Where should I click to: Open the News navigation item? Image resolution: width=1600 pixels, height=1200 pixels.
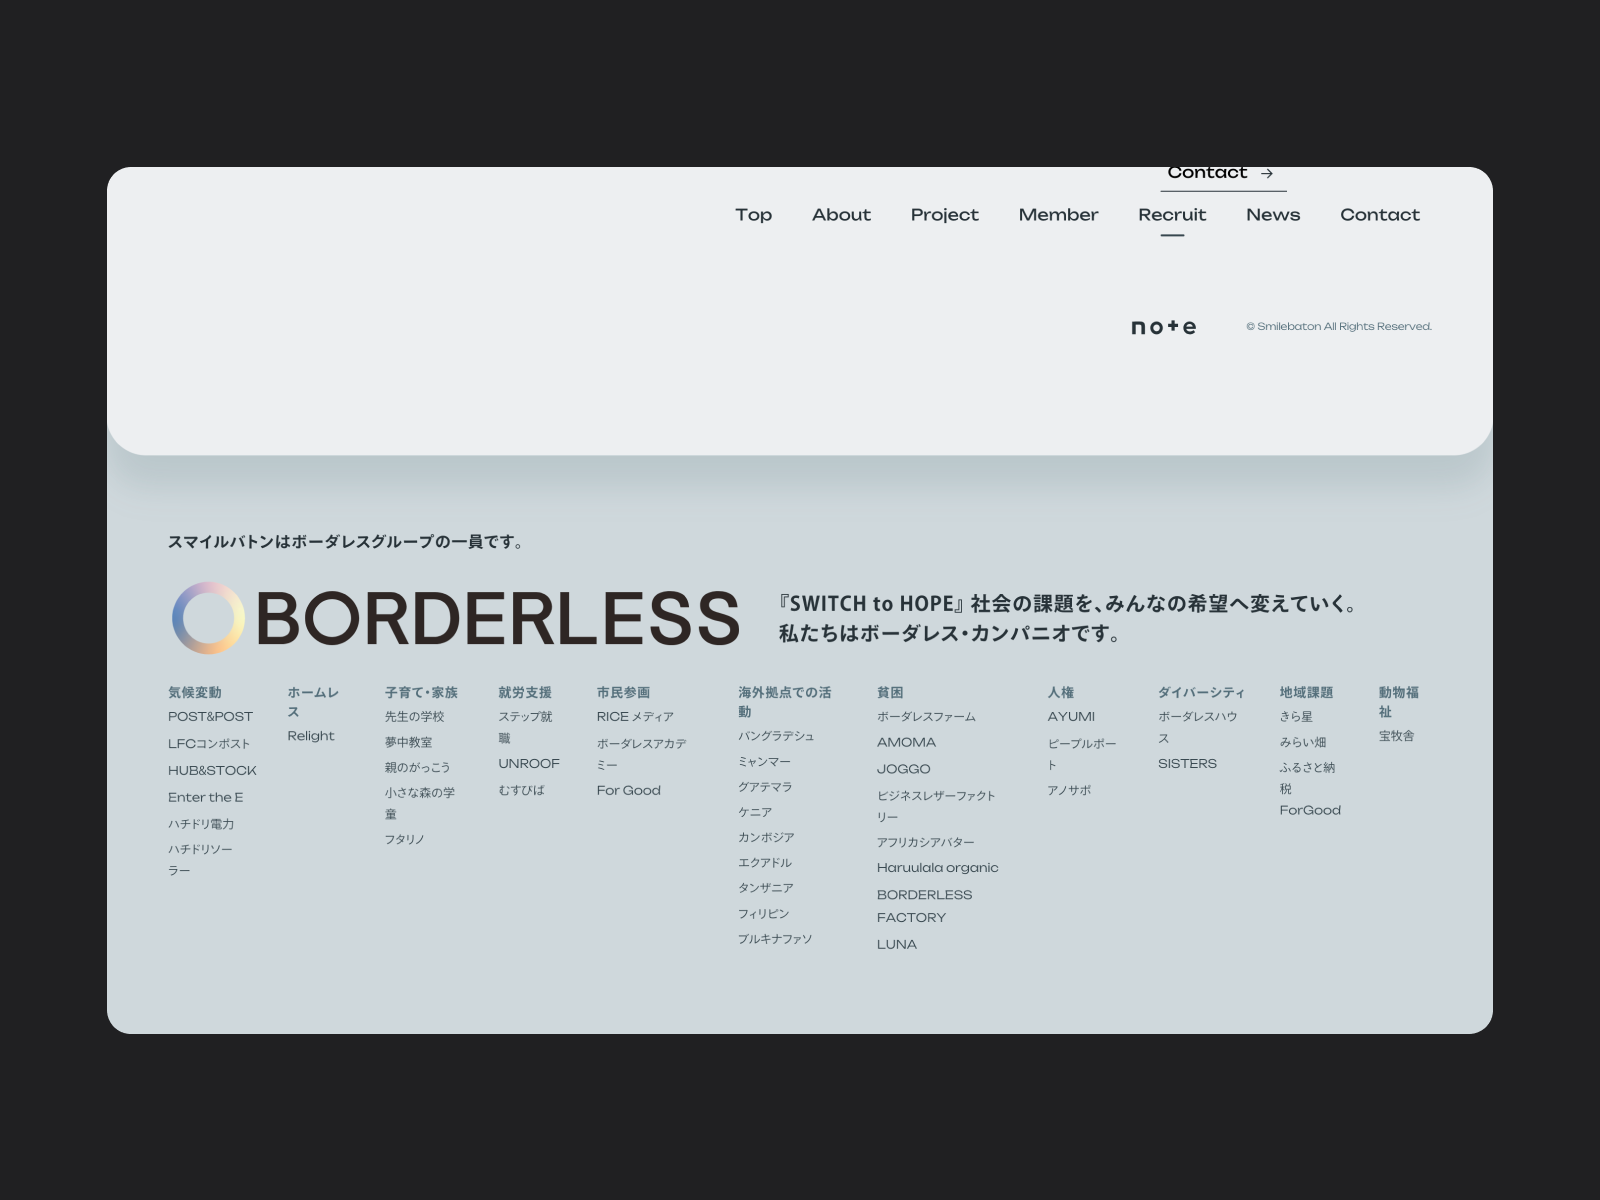pyautogui.click(x=1273, y=215)
